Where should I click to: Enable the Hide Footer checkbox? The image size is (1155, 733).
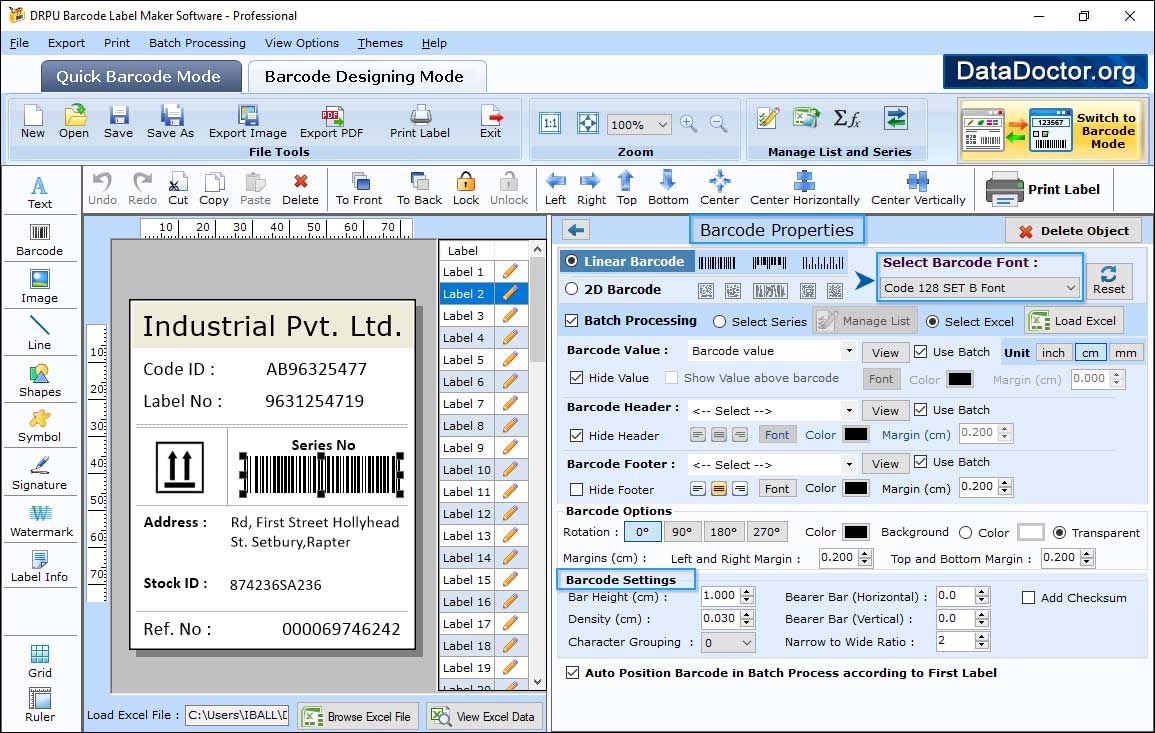577,490
